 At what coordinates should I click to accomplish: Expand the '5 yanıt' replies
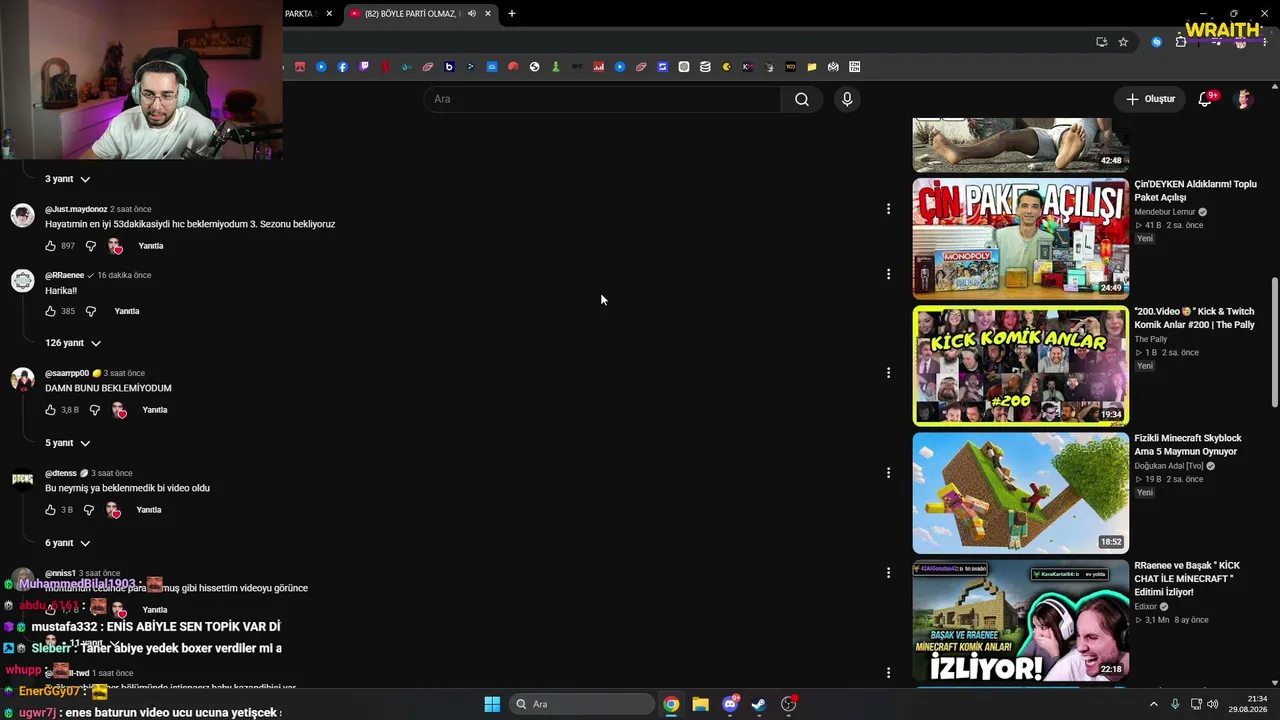pos(67,443)
